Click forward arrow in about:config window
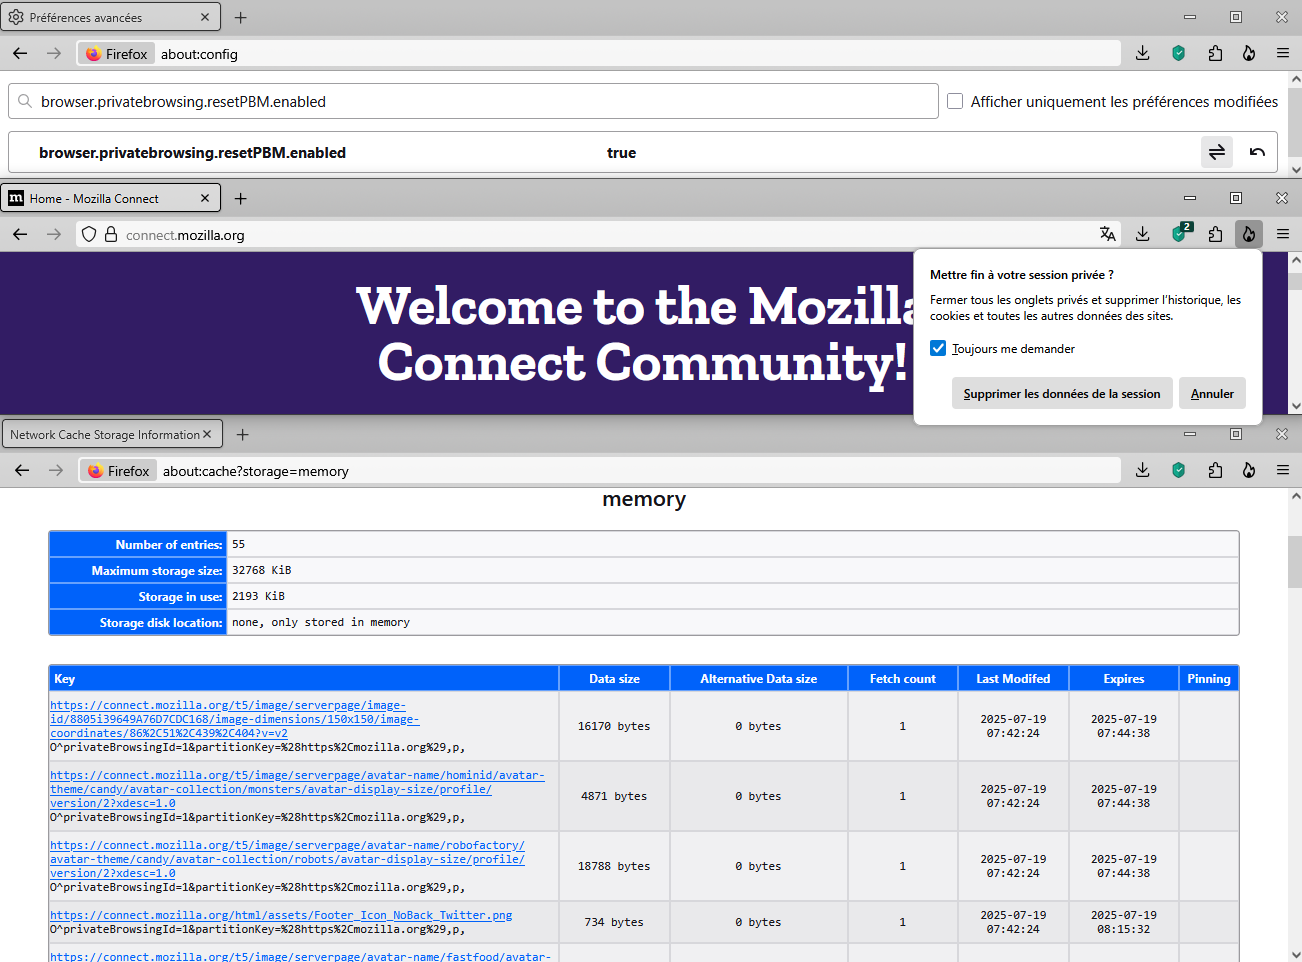The width and height of the screenshot is (1302, 962). [x=54, y=53]
